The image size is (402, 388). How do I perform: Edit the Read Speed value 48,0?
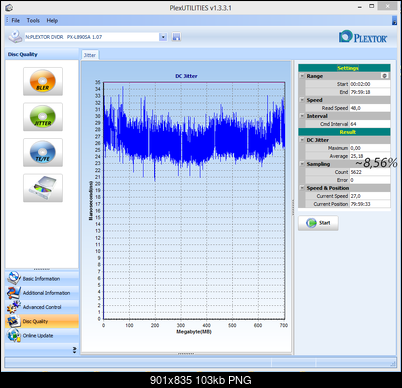coord(370,108)
